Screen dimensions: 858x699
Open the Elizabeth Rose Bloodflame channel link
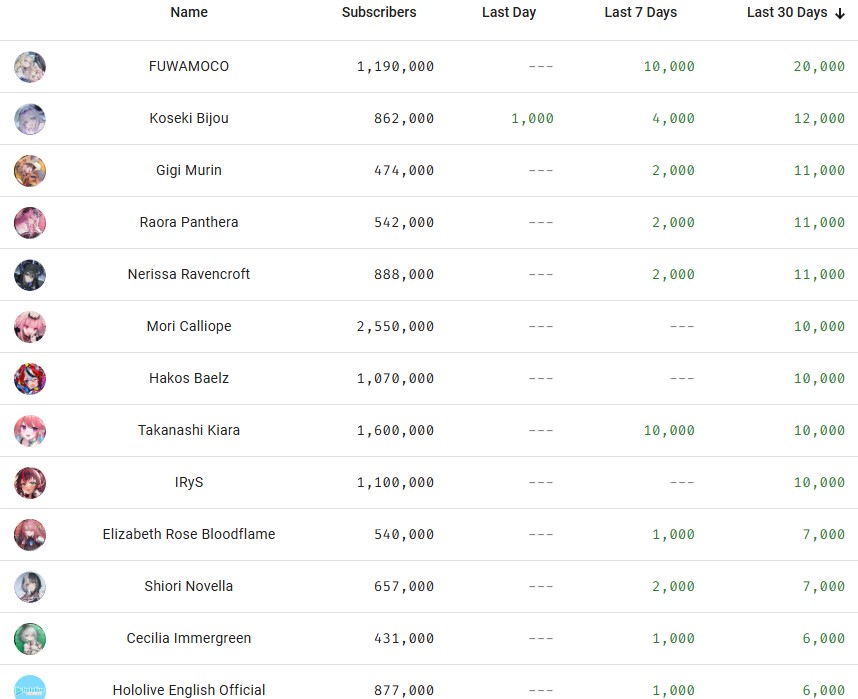pyautogui.click(x=189, y=534)
